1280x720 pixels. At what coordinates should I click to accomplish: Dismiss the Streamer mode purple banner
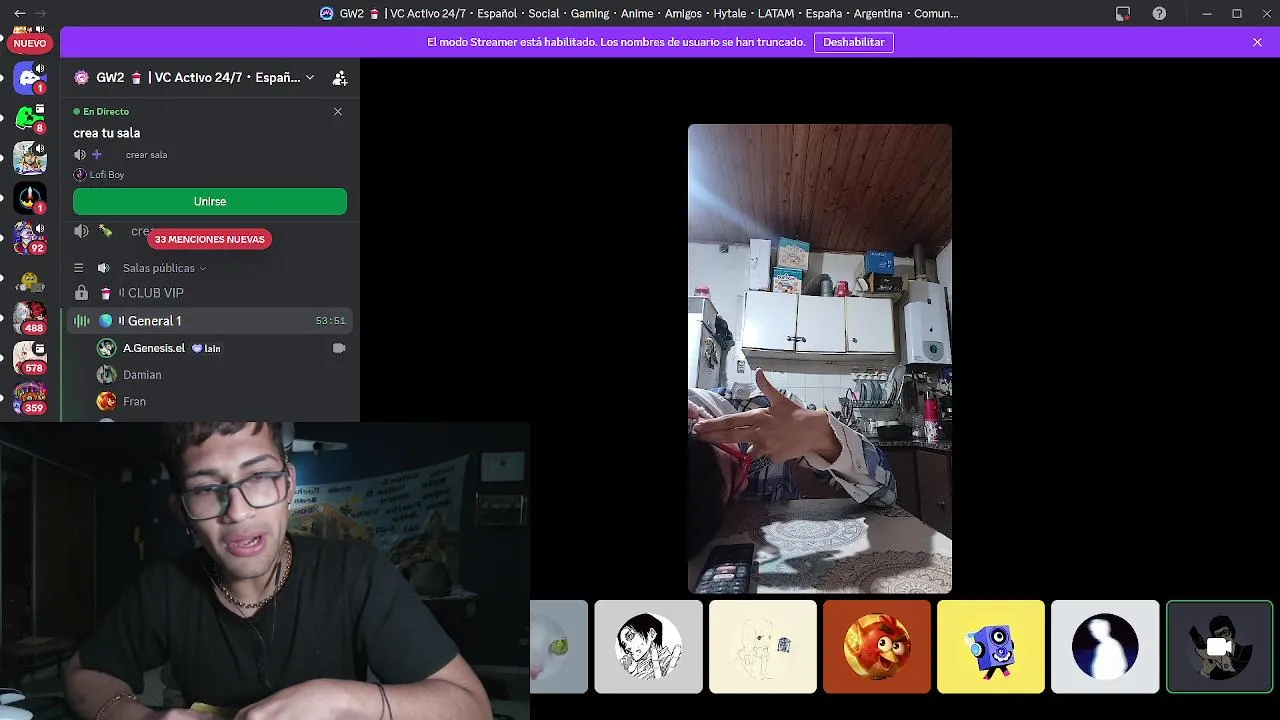(x=1257, y=42)
